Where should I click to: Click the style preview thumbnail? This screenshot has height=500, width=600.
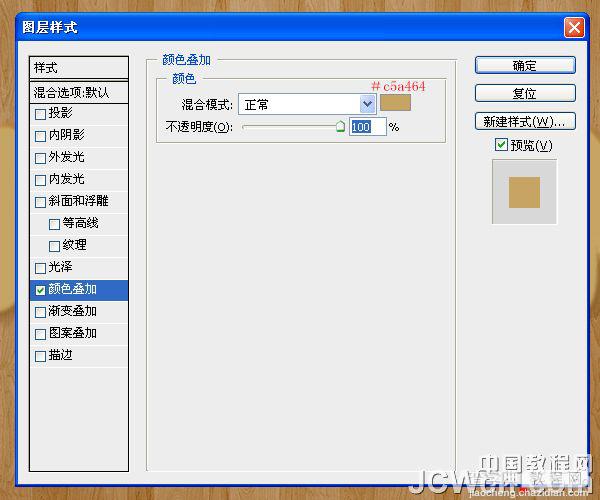click(x=524, y=192)
